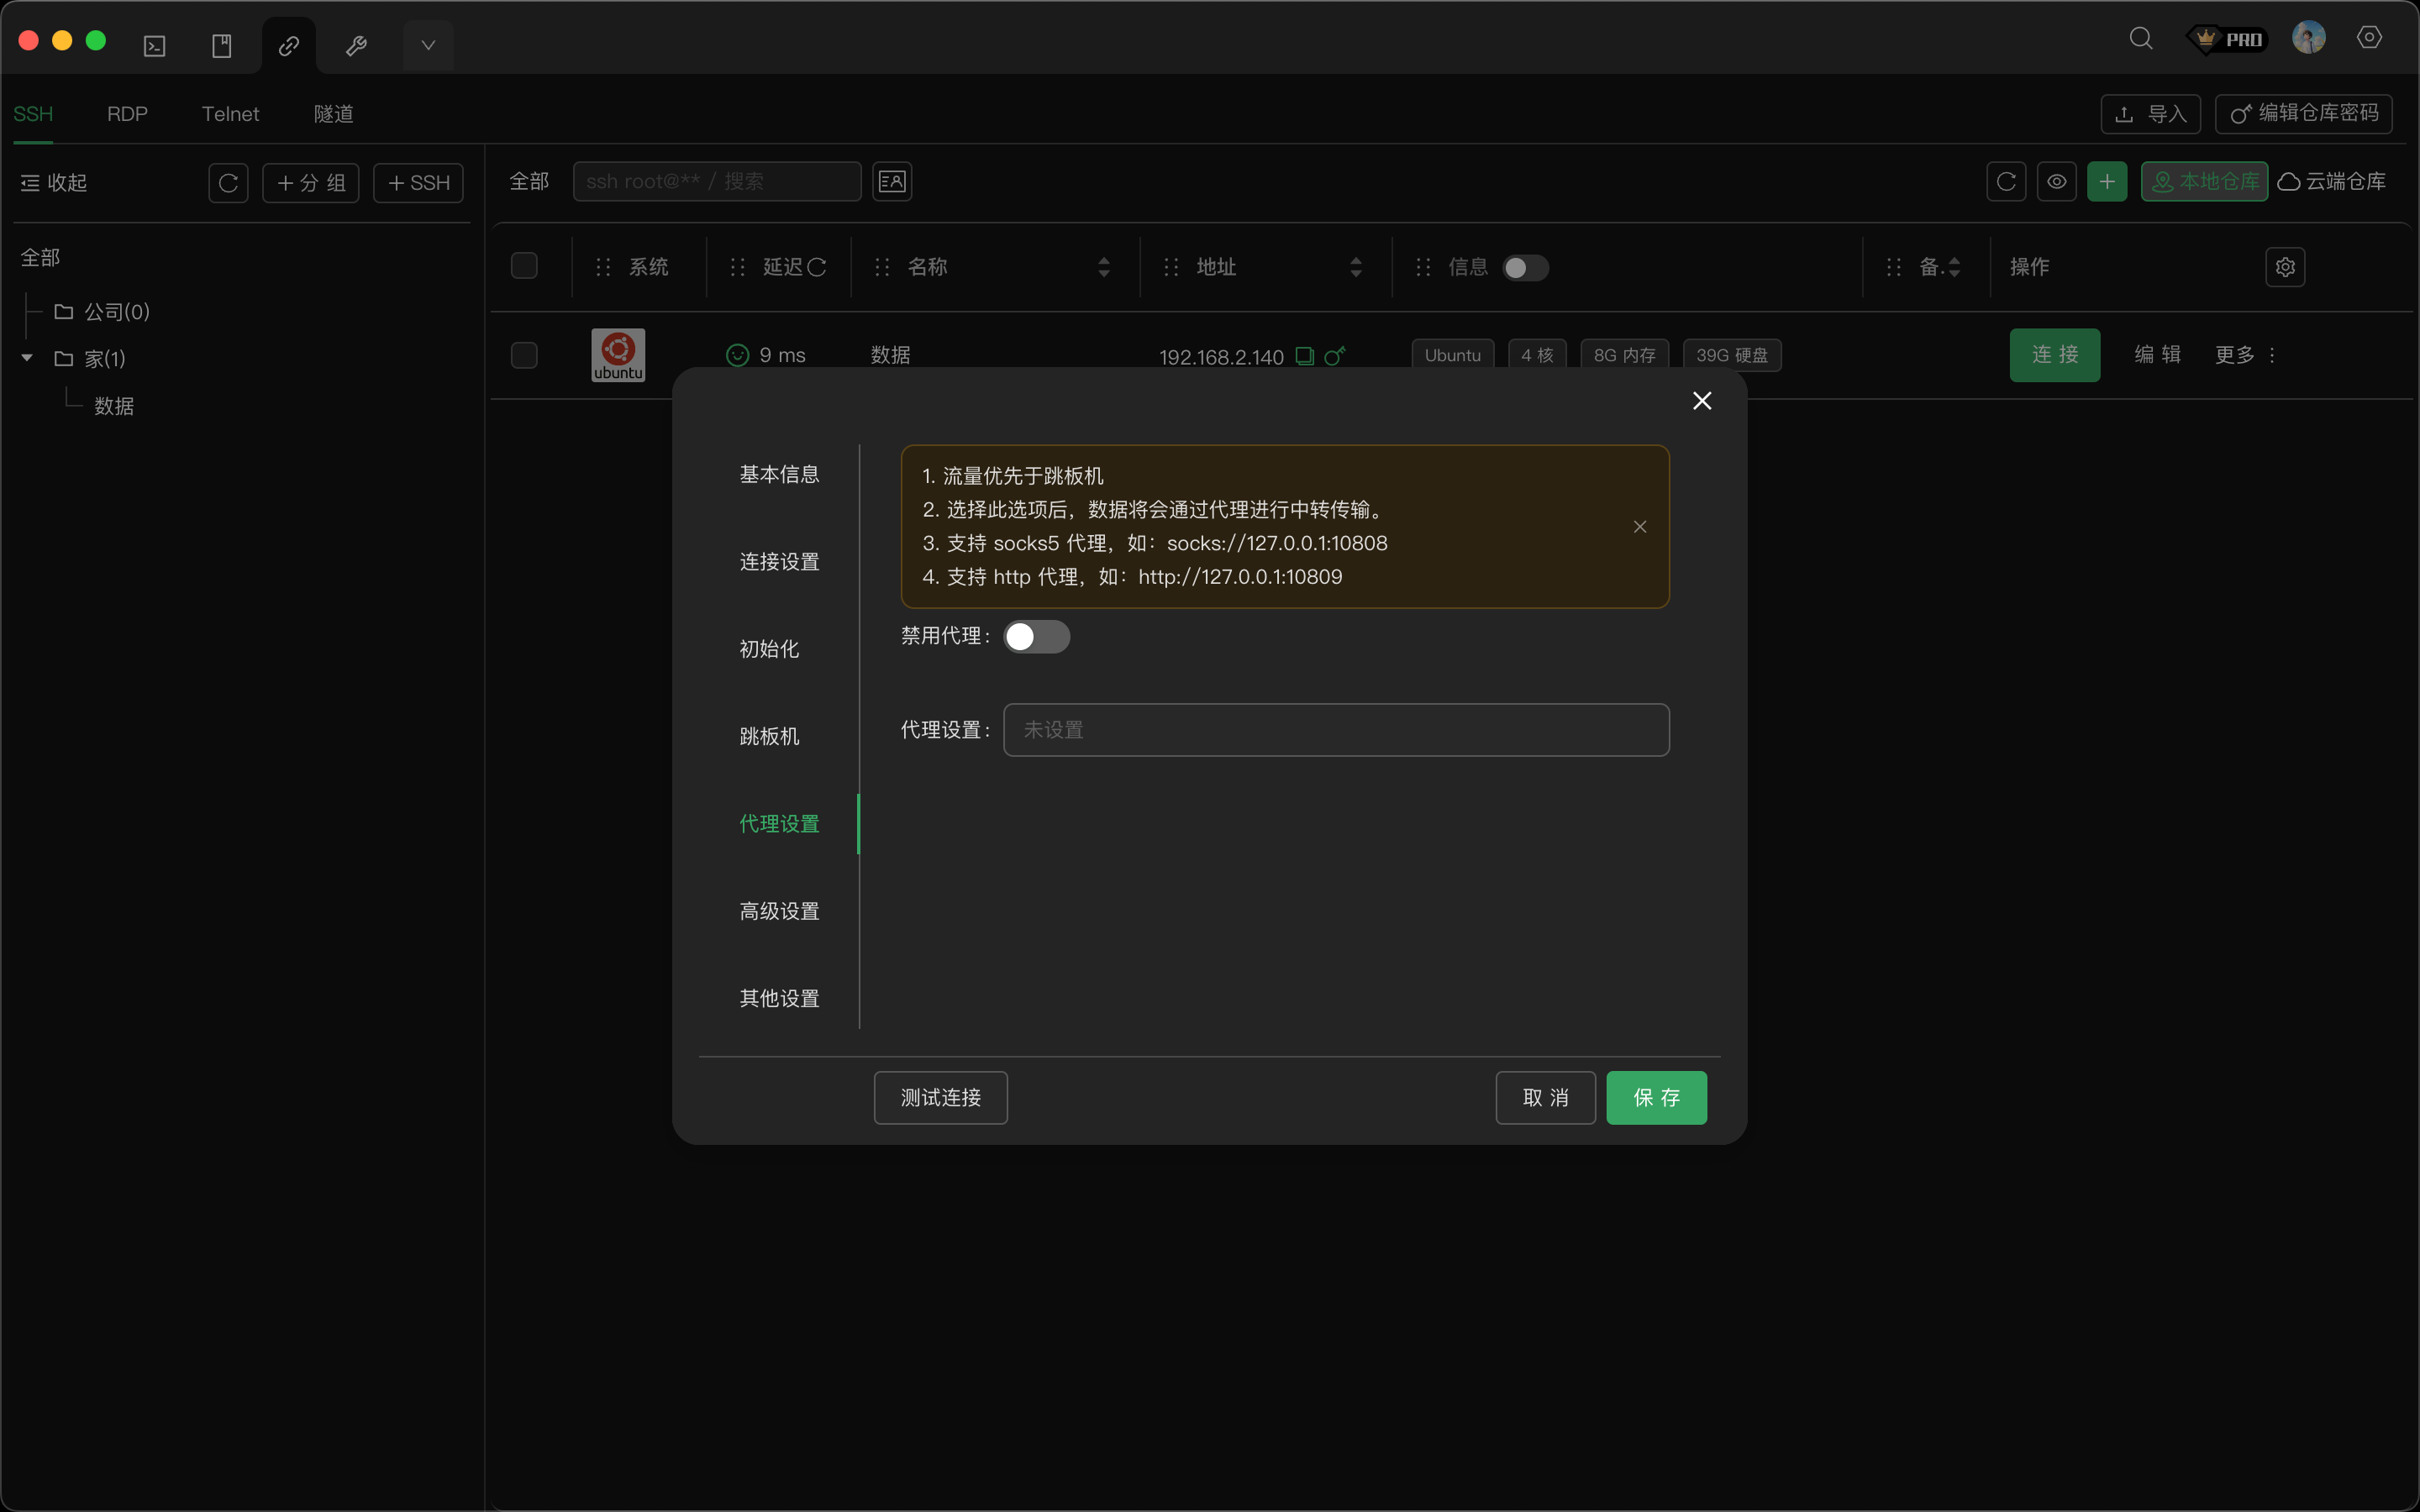
Task: Switch to the RDP tab
Action: point(127,114)
